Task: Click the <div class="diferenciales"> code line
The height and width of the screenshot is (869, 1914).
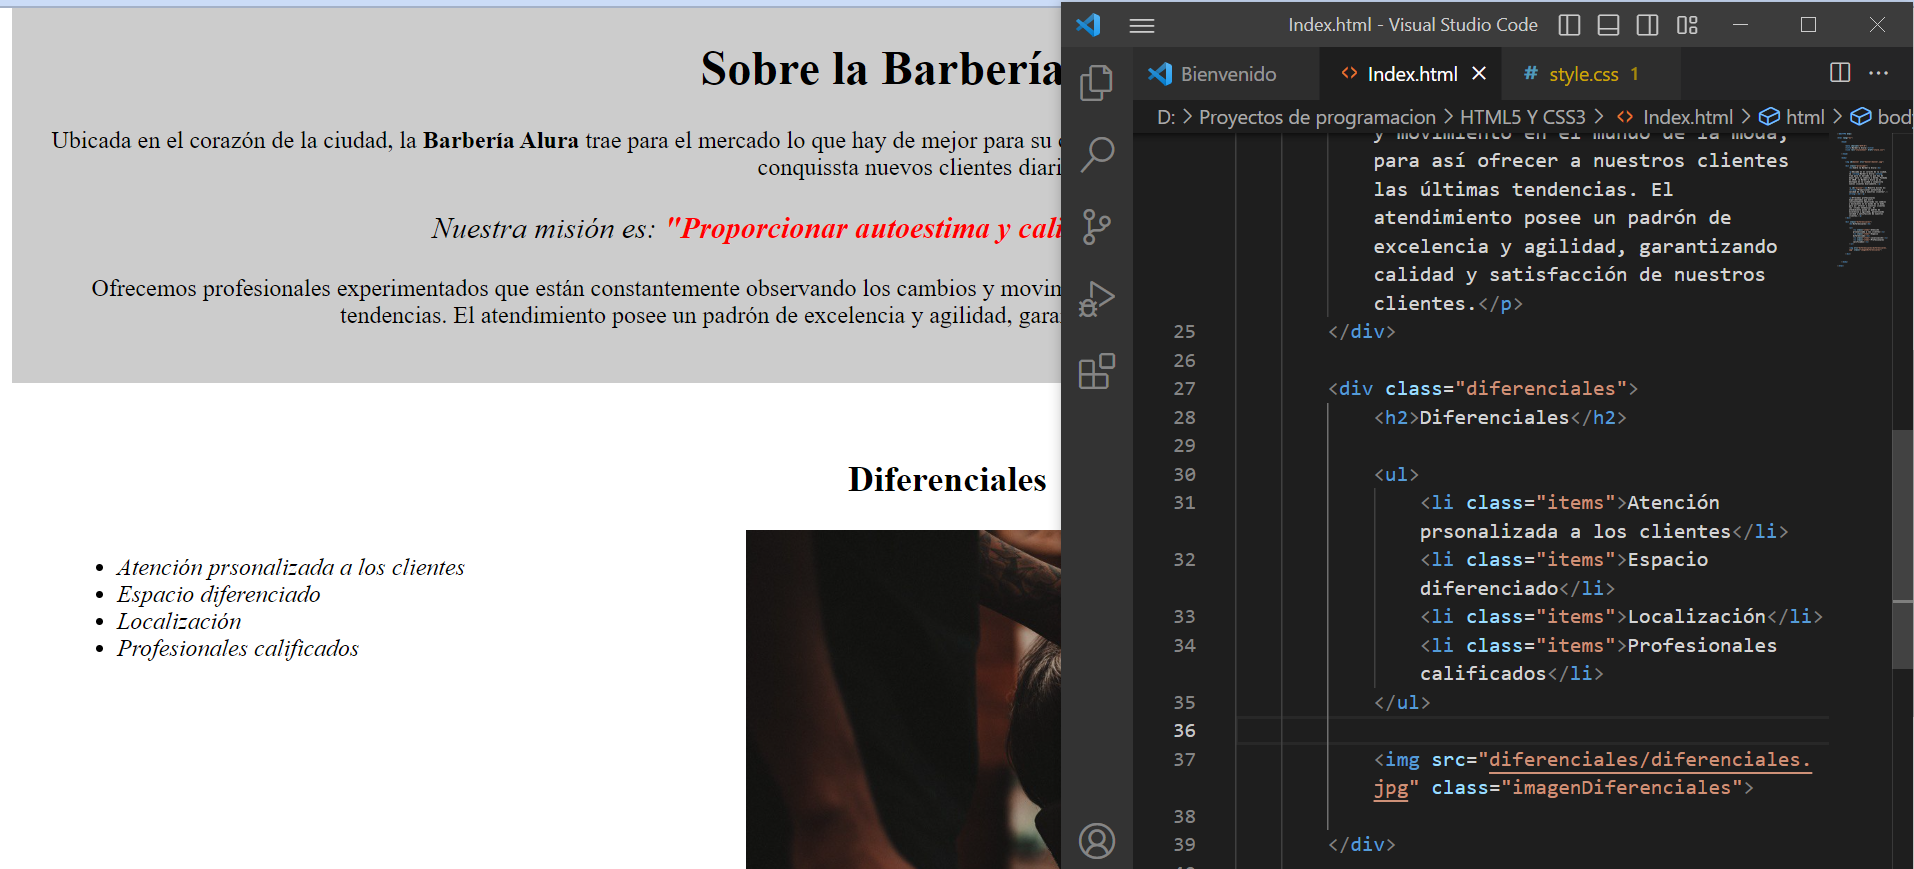Action: click(1483, 388)
